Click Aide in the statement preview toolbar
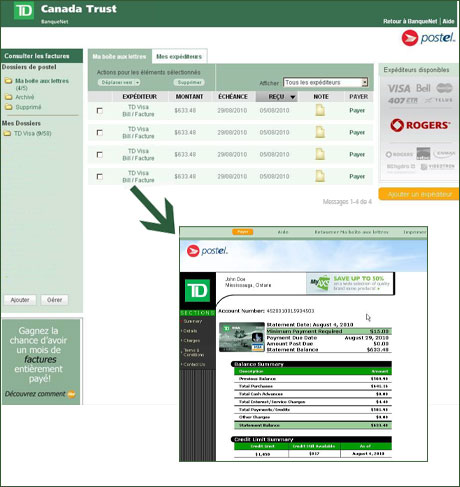460x487 pixels. pyautogui.click(x=283, y=232)
